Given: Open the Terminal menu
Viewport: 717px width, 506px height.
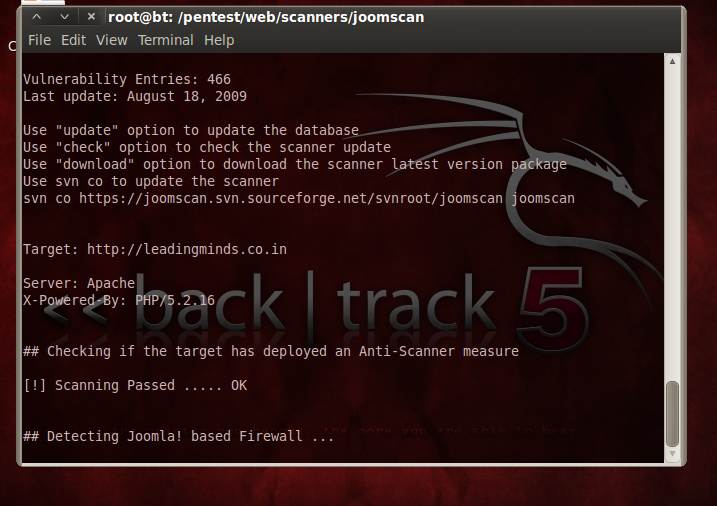Looking at the screenshot, I should click(166, 40).
